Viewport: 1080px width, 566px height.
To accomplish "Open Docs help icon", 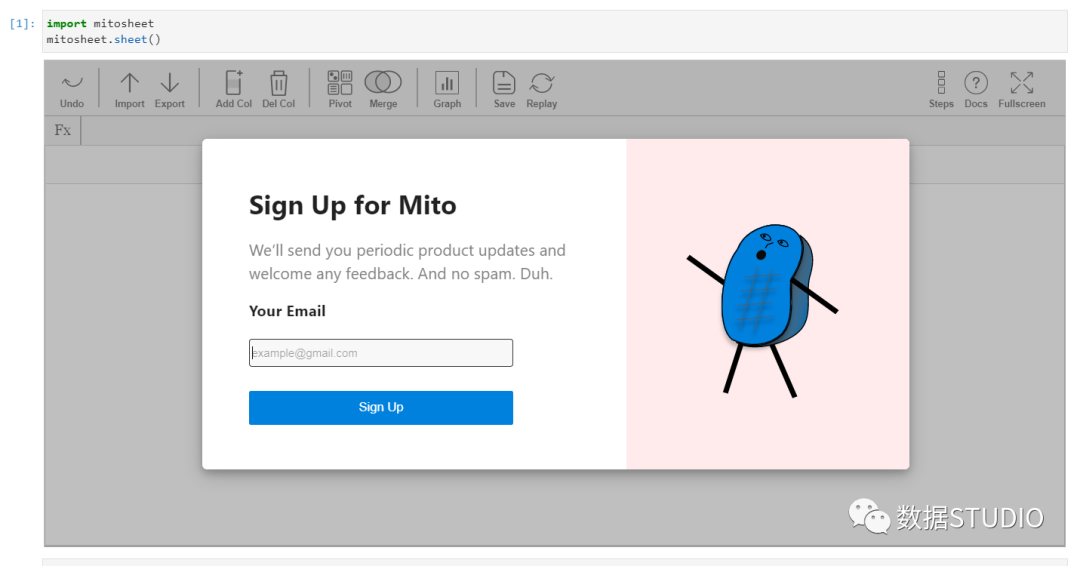I will coord(975,90).
